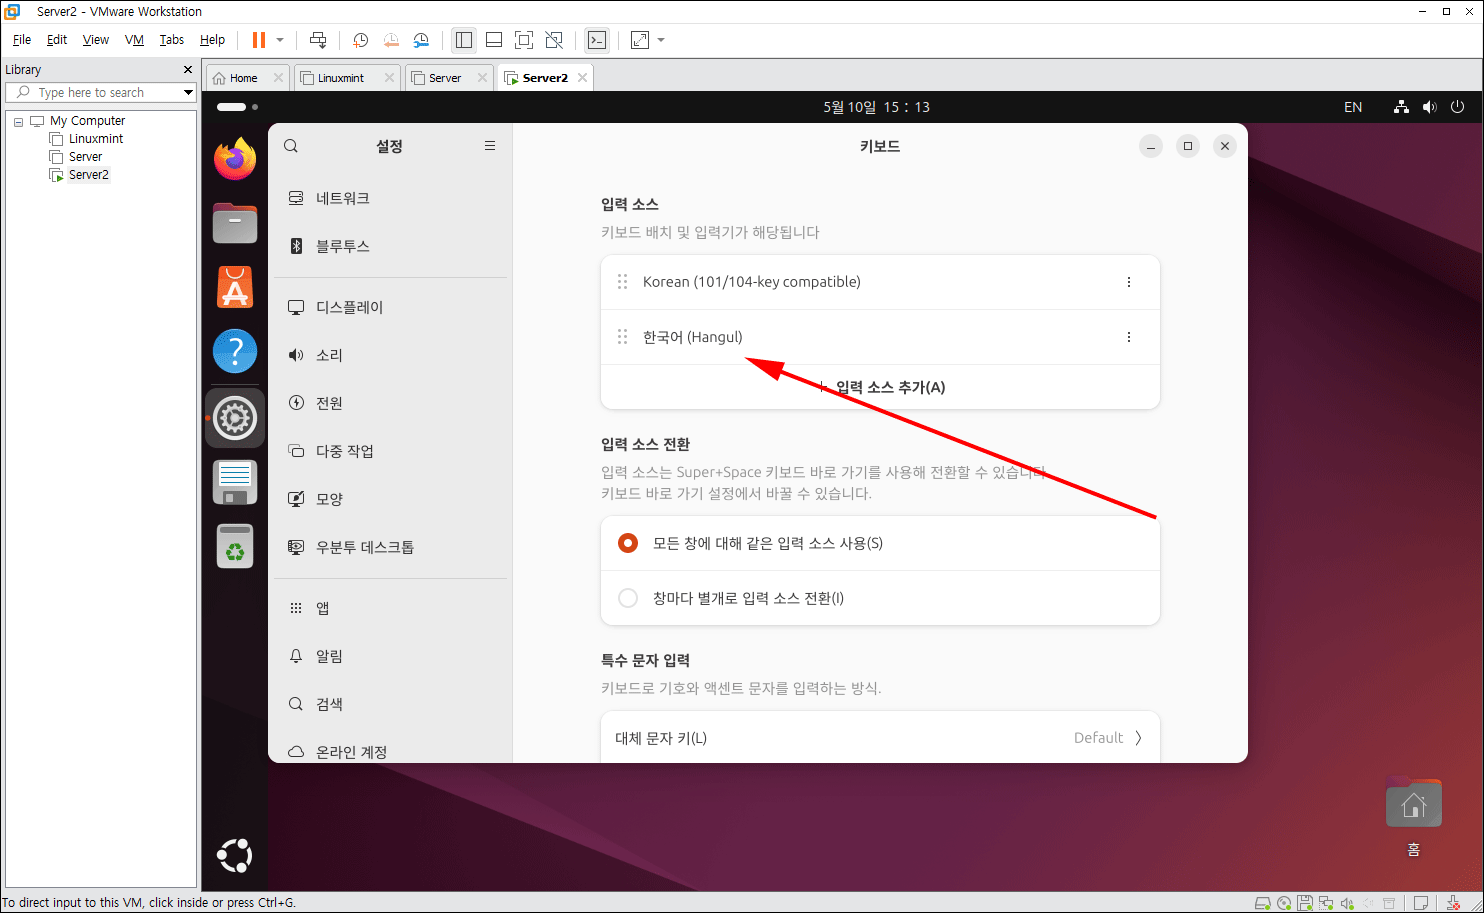
Task: Open the 전원 settings panel
Action: 390,403
